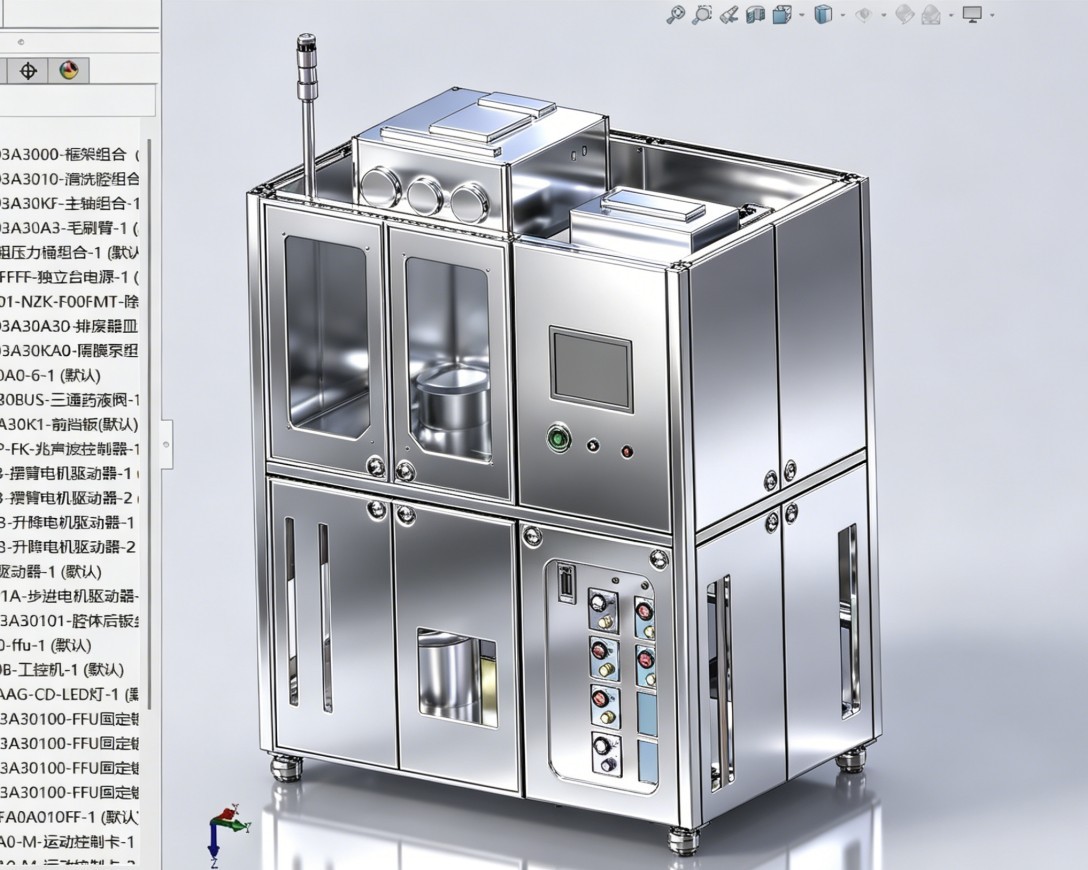Select the 驱动器-1 (默认) tree item
This screenshot has height=870, width=1088.
tap(51, 572)
